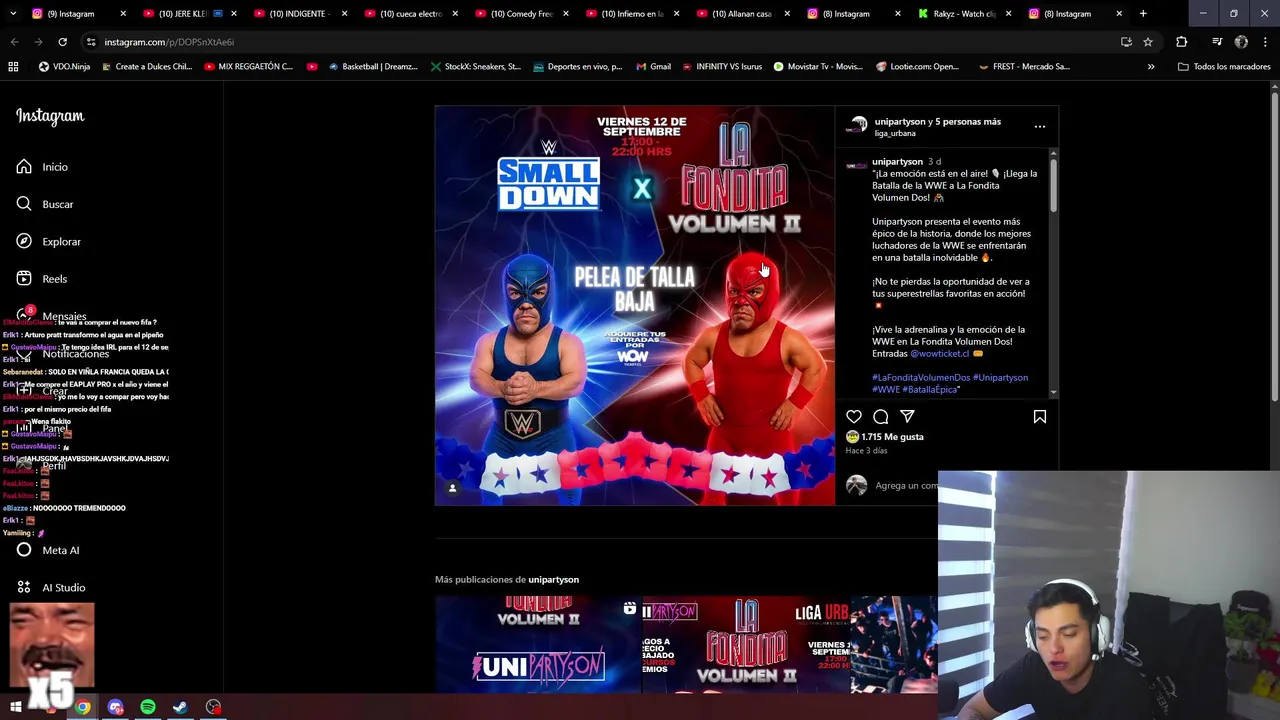Viewport: 1280px width, 720px height.
Task: Bookmark this page with star icon
Action: [1148, 42]
